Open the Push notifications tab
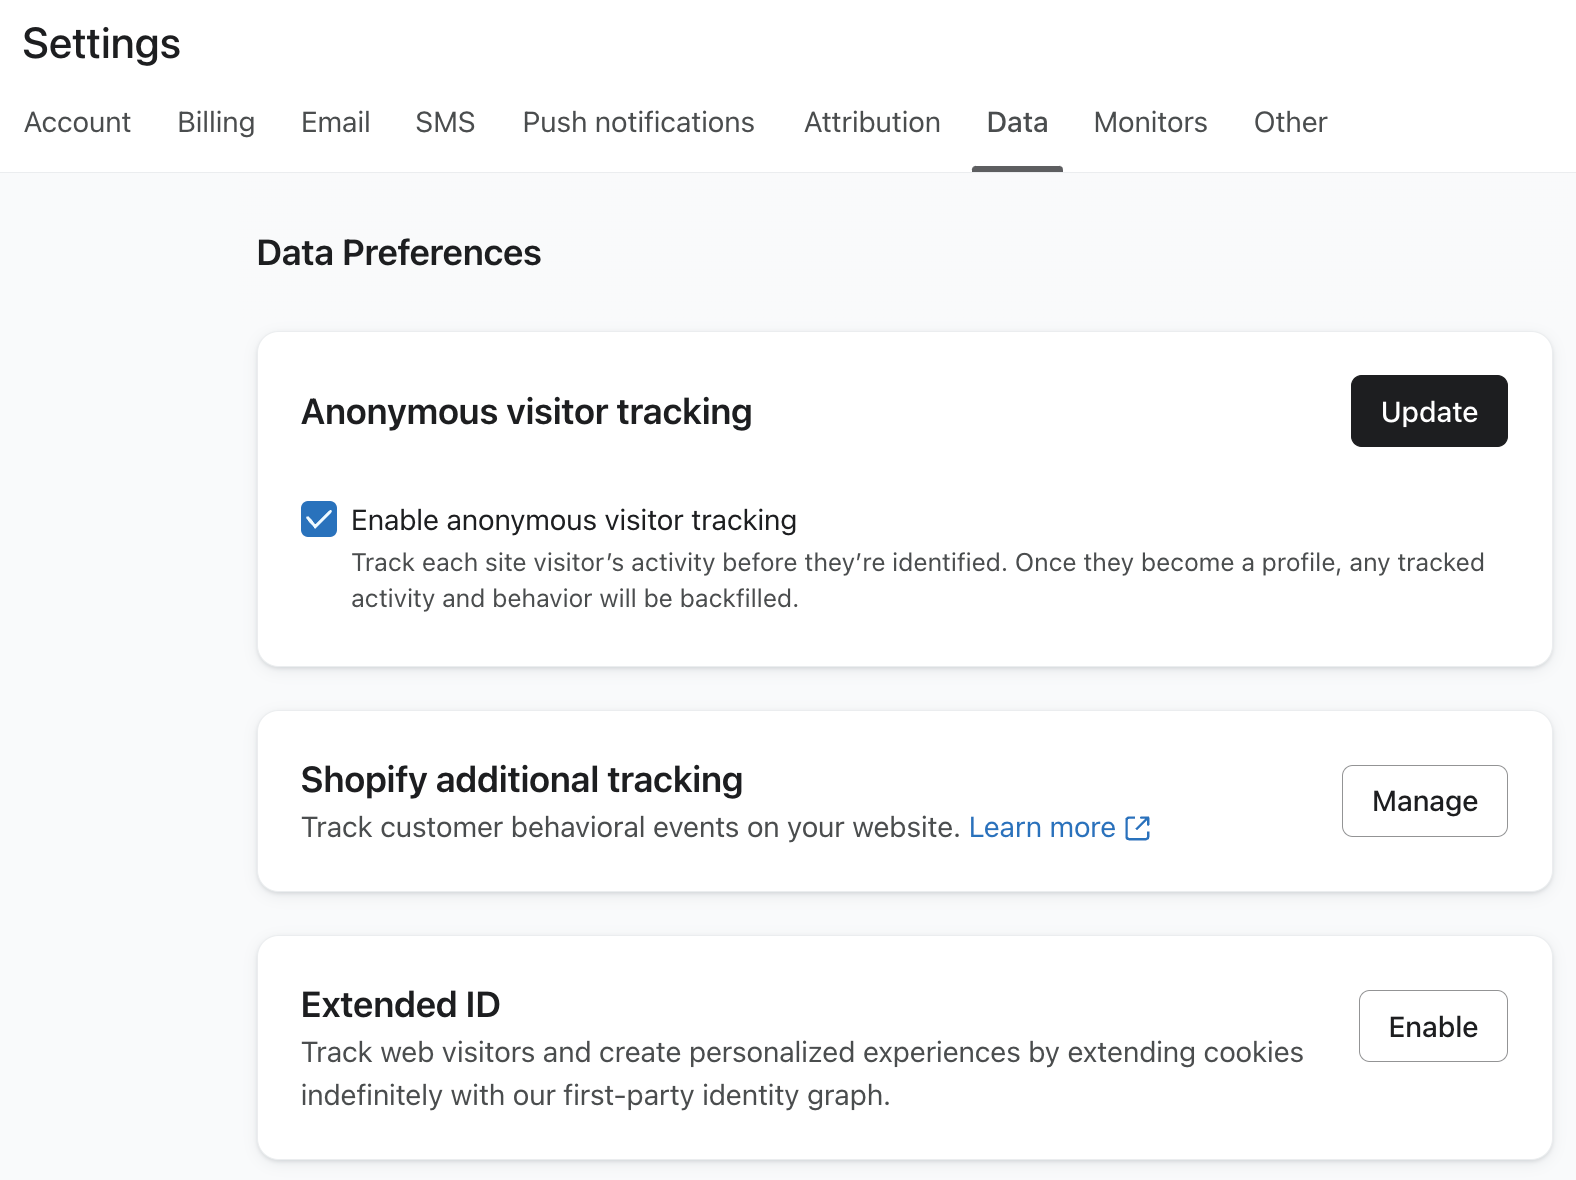The image size is (1576, 1180). 638,122
